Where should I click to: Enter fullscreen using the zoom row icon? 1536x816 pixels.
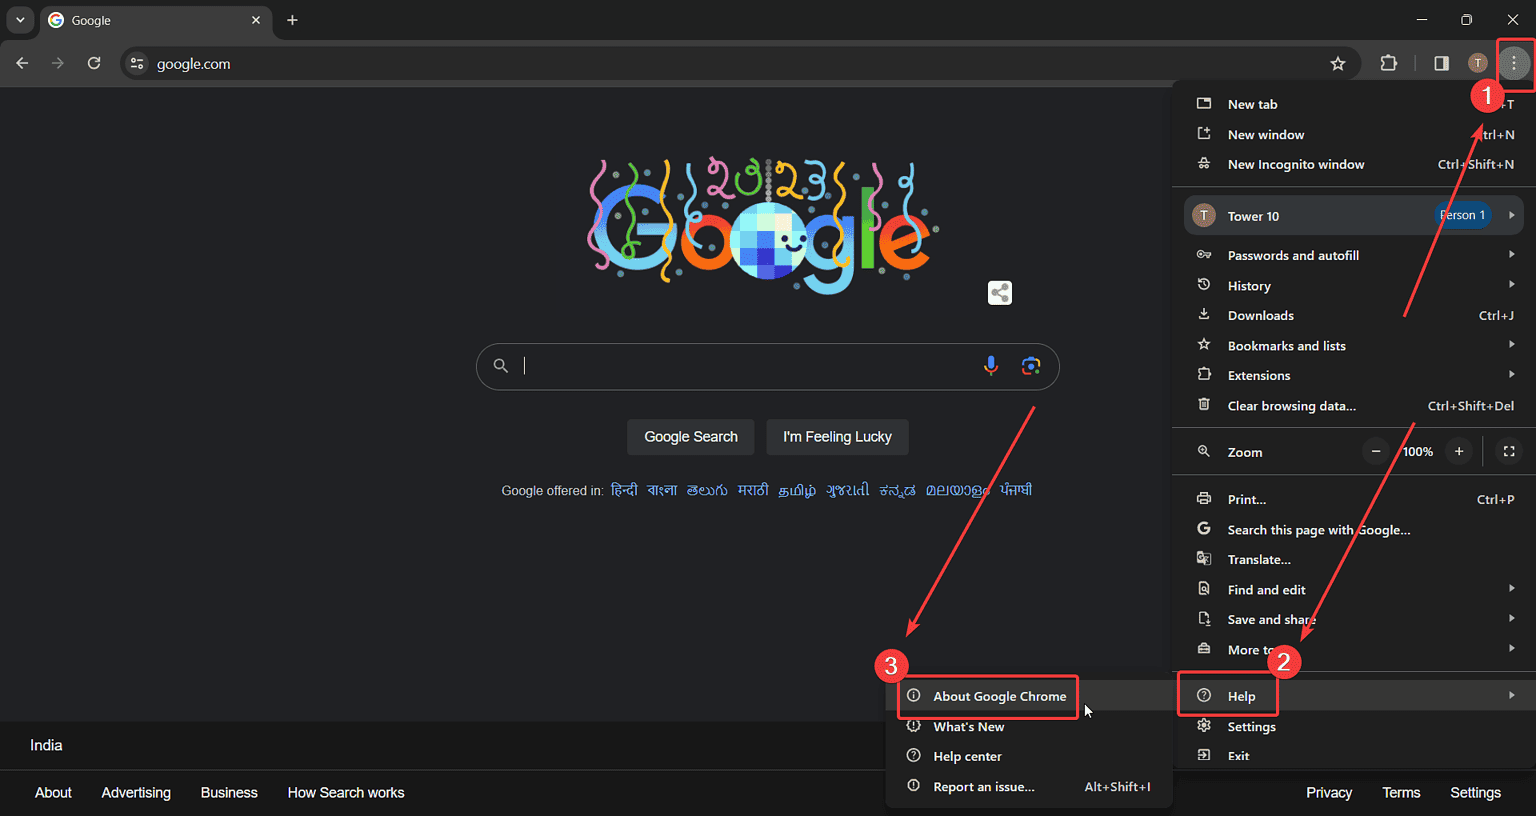point(1509,452)
